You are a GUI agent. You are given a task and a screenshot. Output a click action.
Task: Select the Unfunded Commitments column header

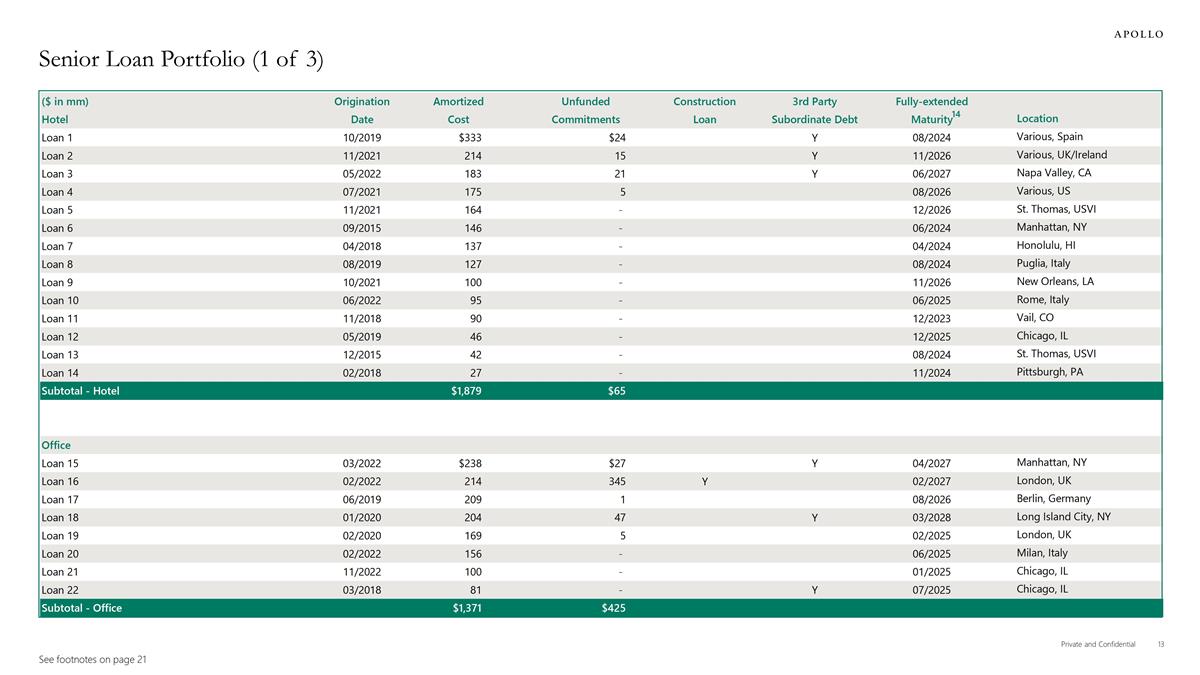point(586,110)
